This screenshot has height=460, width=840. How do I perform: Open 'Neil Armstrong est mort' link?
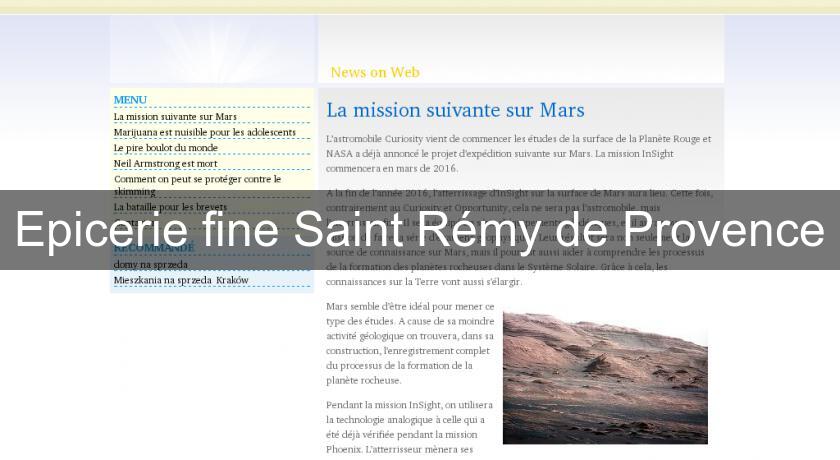pos(166,163)
